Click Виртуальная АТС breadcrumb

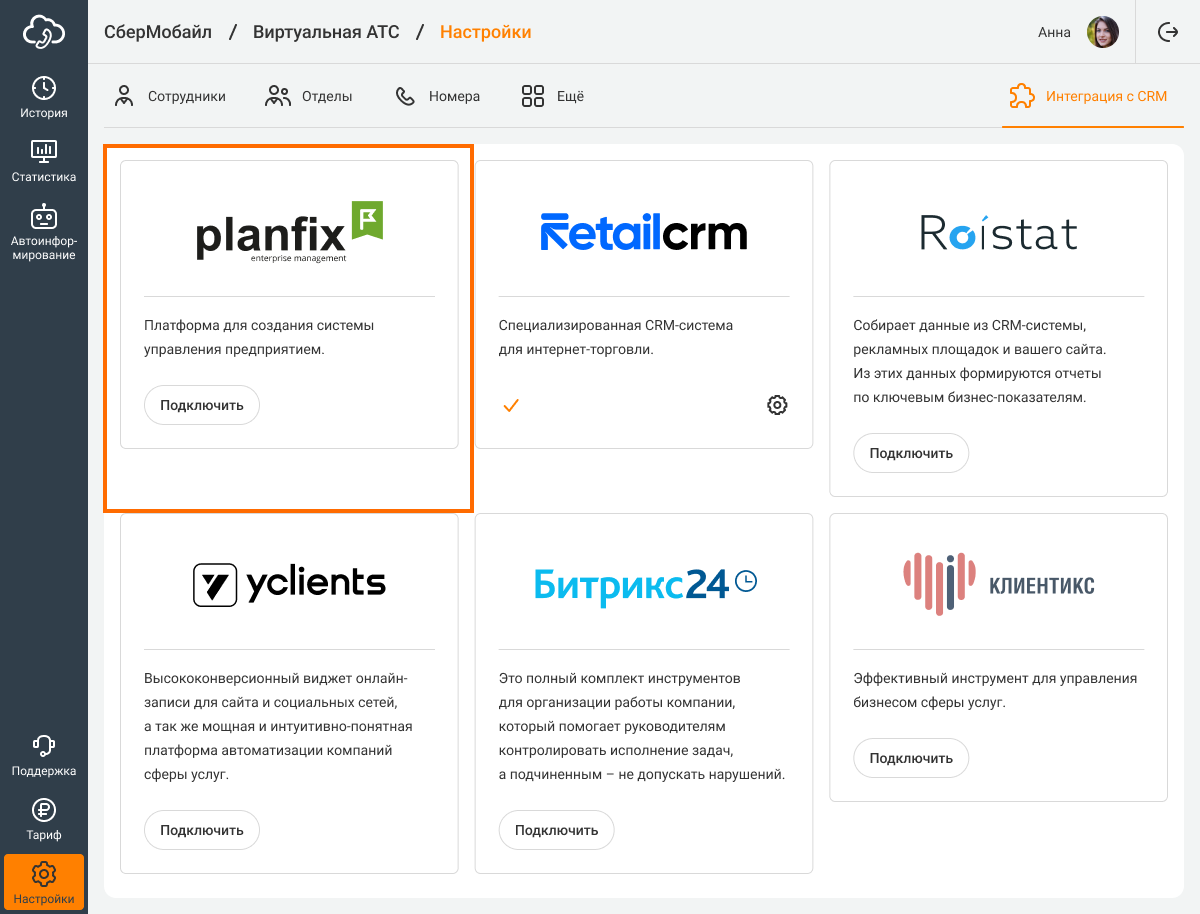(326, 32)
